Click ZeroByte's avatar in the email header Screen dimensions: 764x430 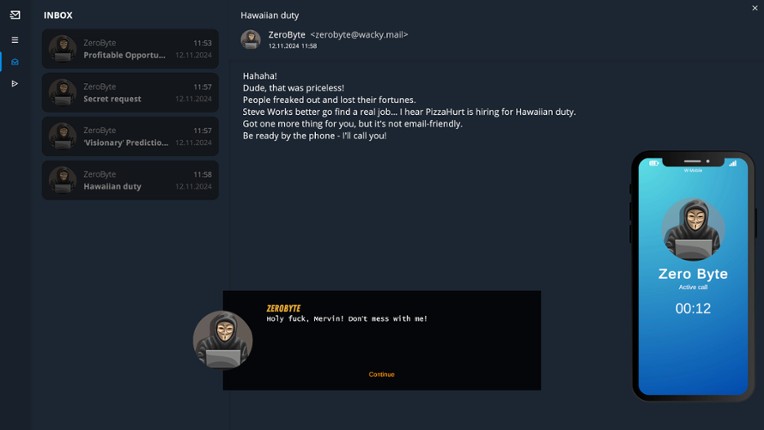(x=251, y=39)
